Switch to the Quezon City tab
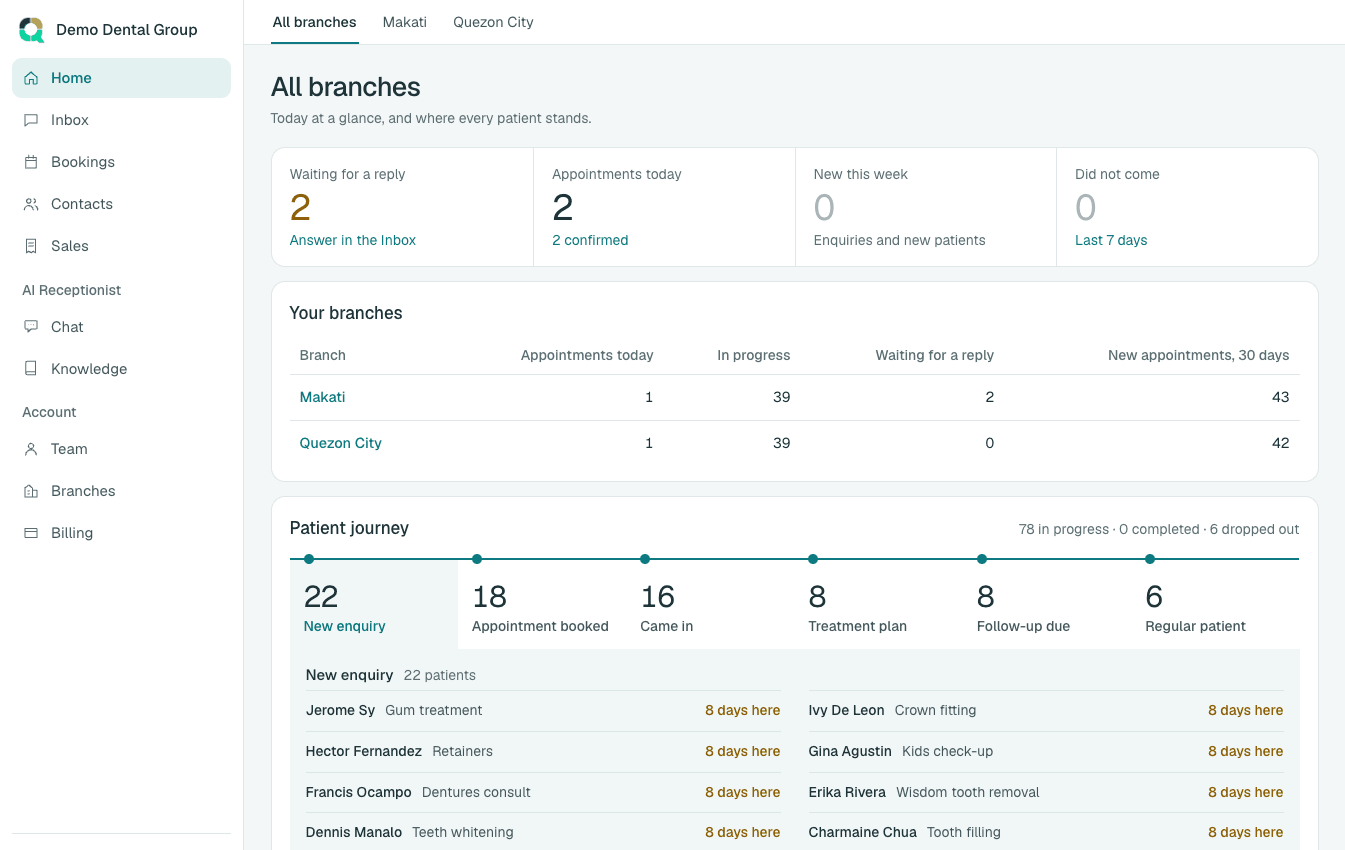This screenshot has height=850, width=1345. pyautogui.click(x=493, y=22)
